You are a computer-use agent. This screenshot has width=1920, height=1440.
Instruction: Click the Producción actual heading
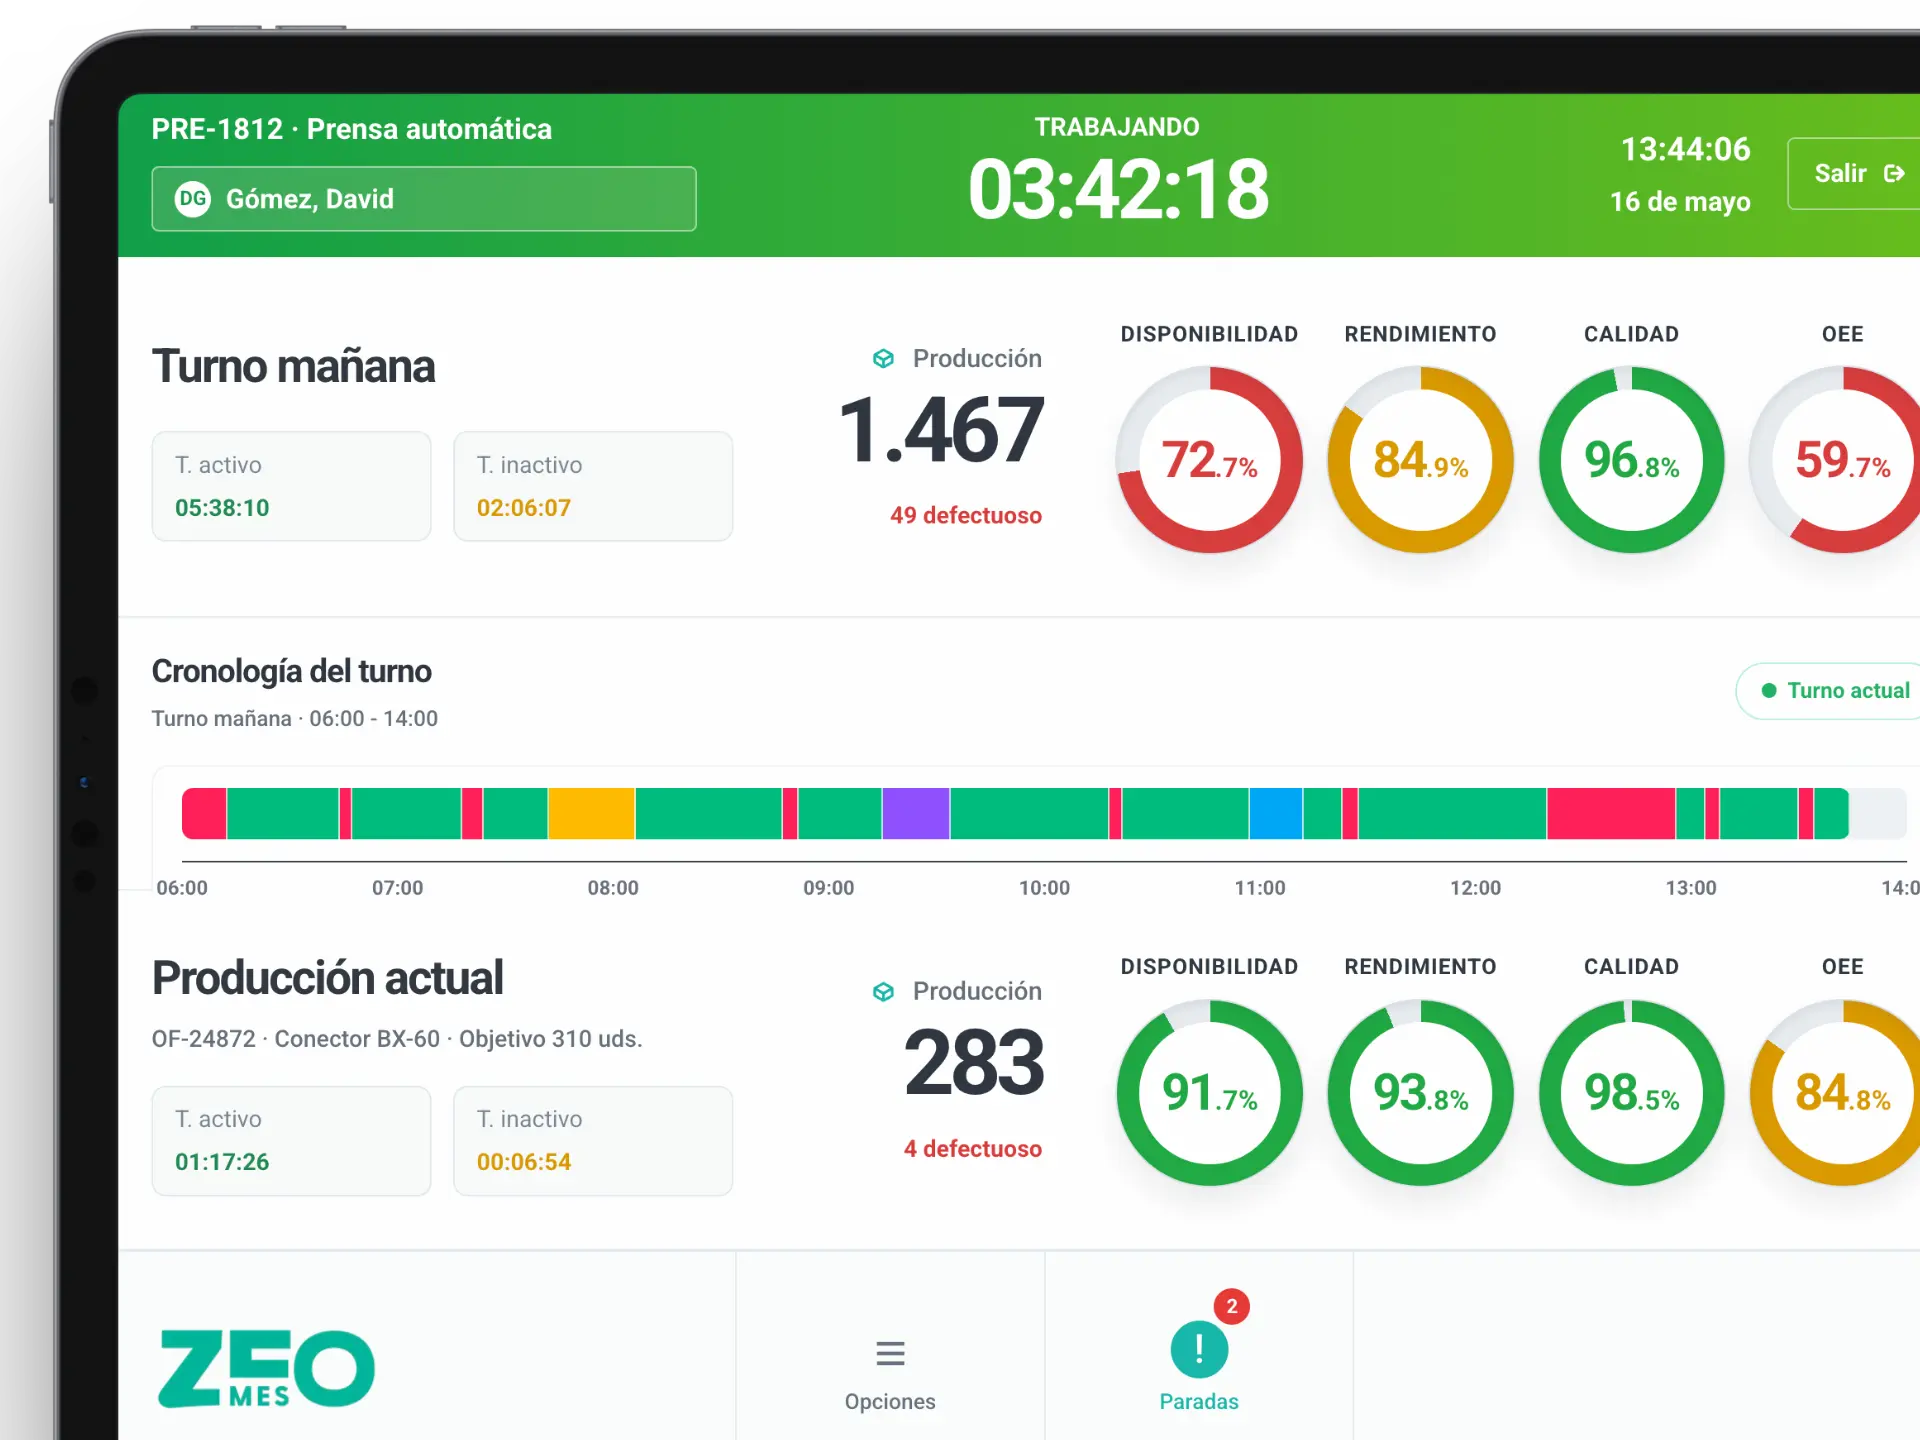pos(327,978)
